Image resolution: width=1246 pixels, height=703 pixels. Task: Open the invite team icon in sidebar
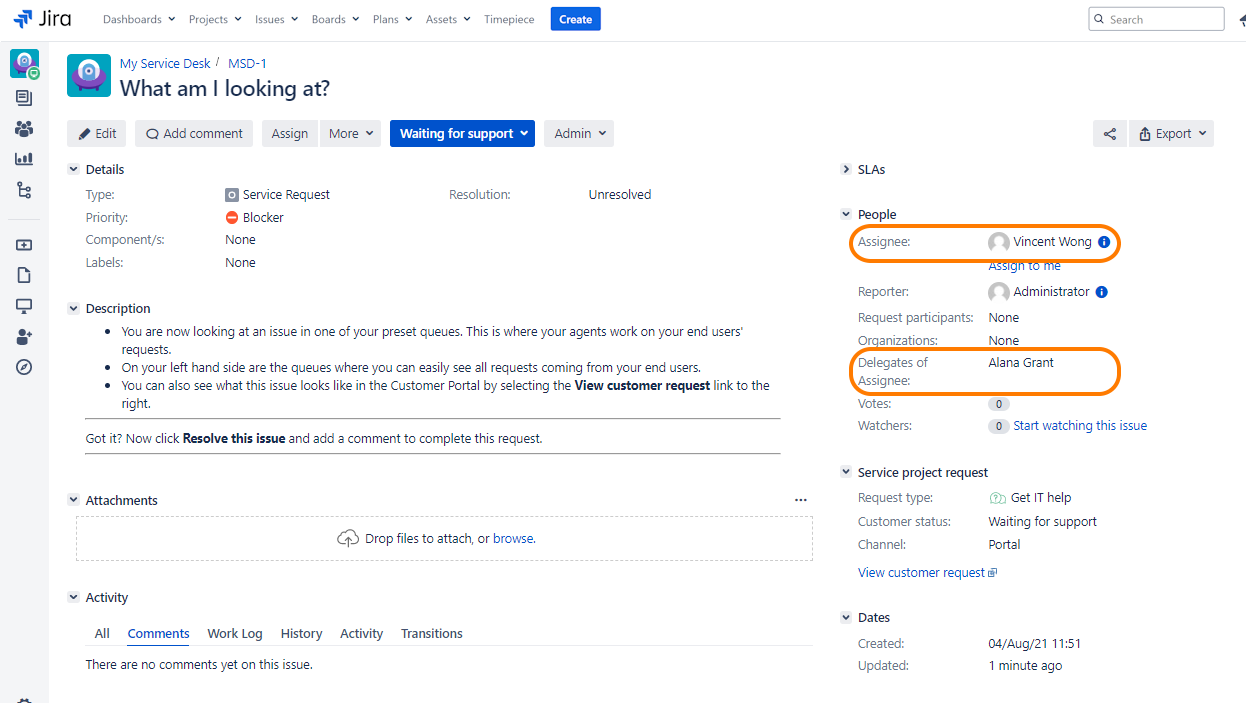(x=24, y=337)
